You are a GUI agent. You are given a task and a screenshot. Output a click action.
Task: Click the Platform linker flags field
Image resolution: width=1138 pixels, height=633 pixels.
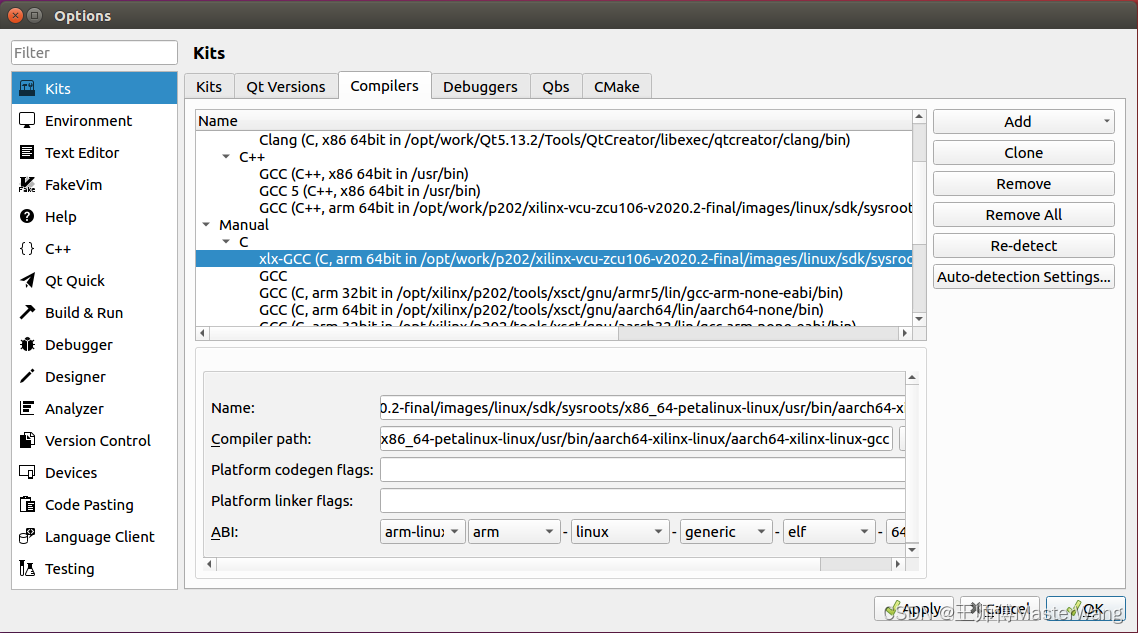(642, 501)
